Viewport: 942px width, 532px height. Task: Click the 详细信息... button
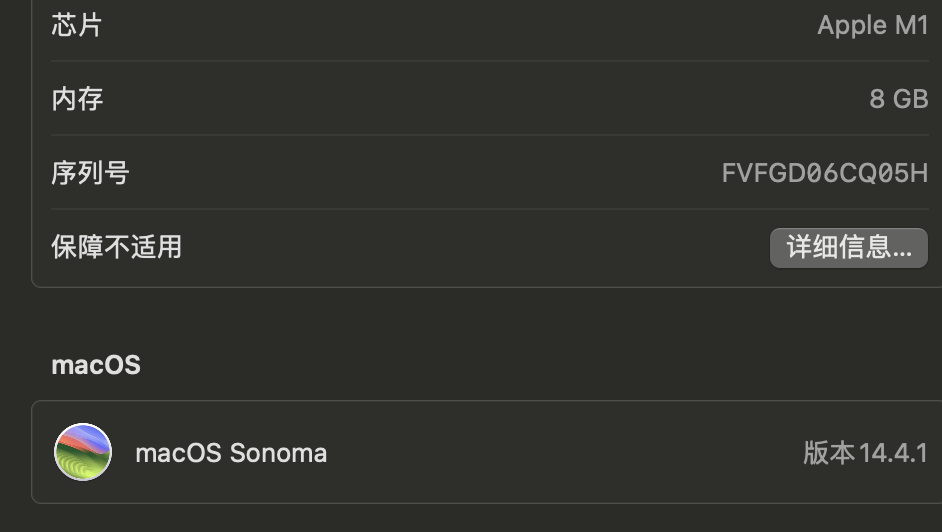point(848,247)
